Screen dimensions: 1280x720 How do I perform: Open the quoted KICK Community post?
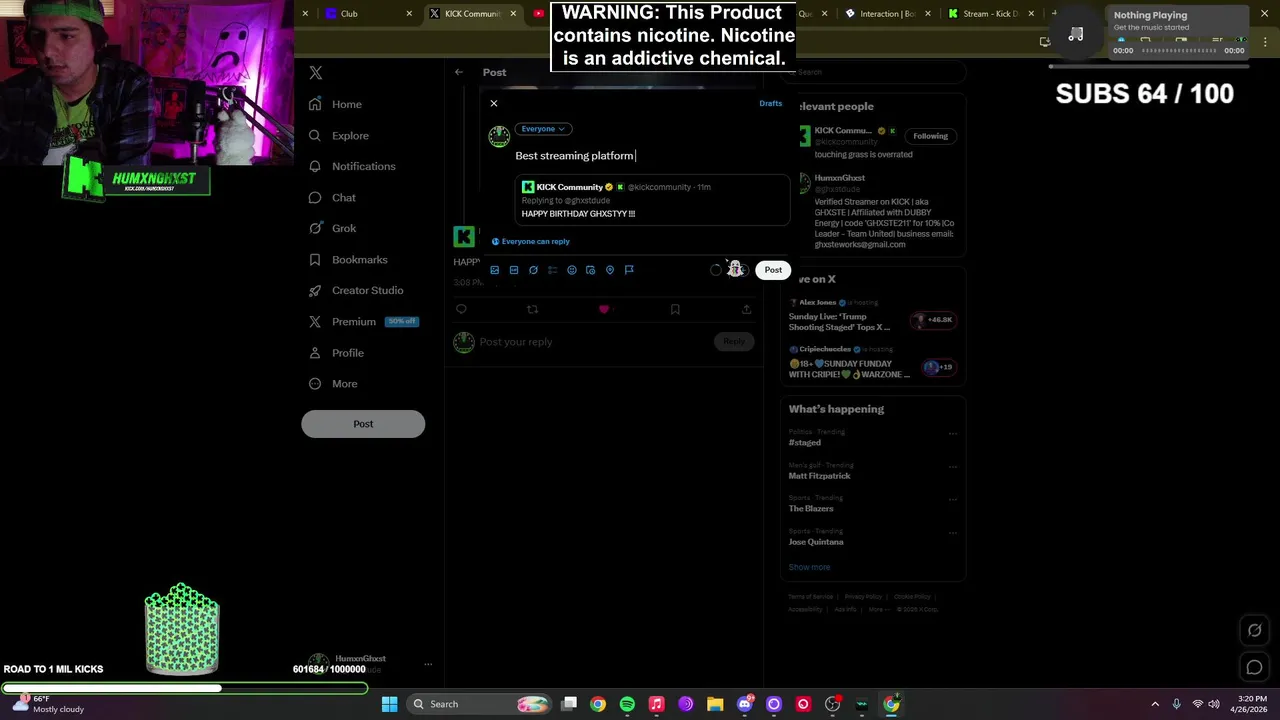tap(652, 200)
